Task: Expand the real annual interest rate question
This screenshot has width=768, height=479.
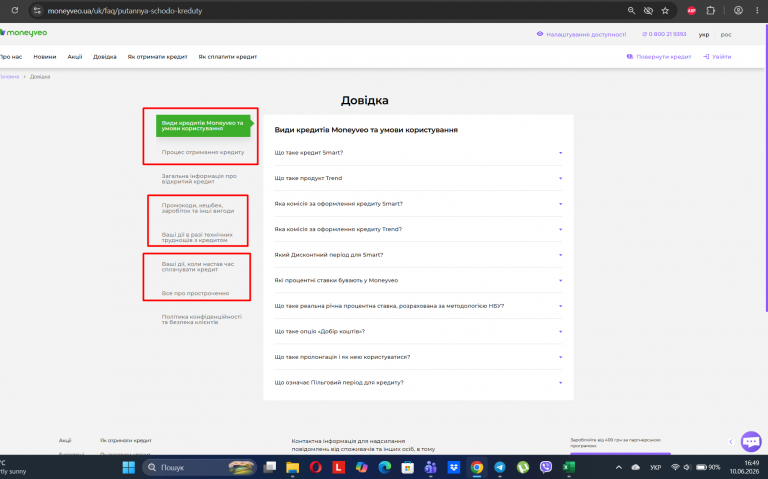Action: click(418, 306)
